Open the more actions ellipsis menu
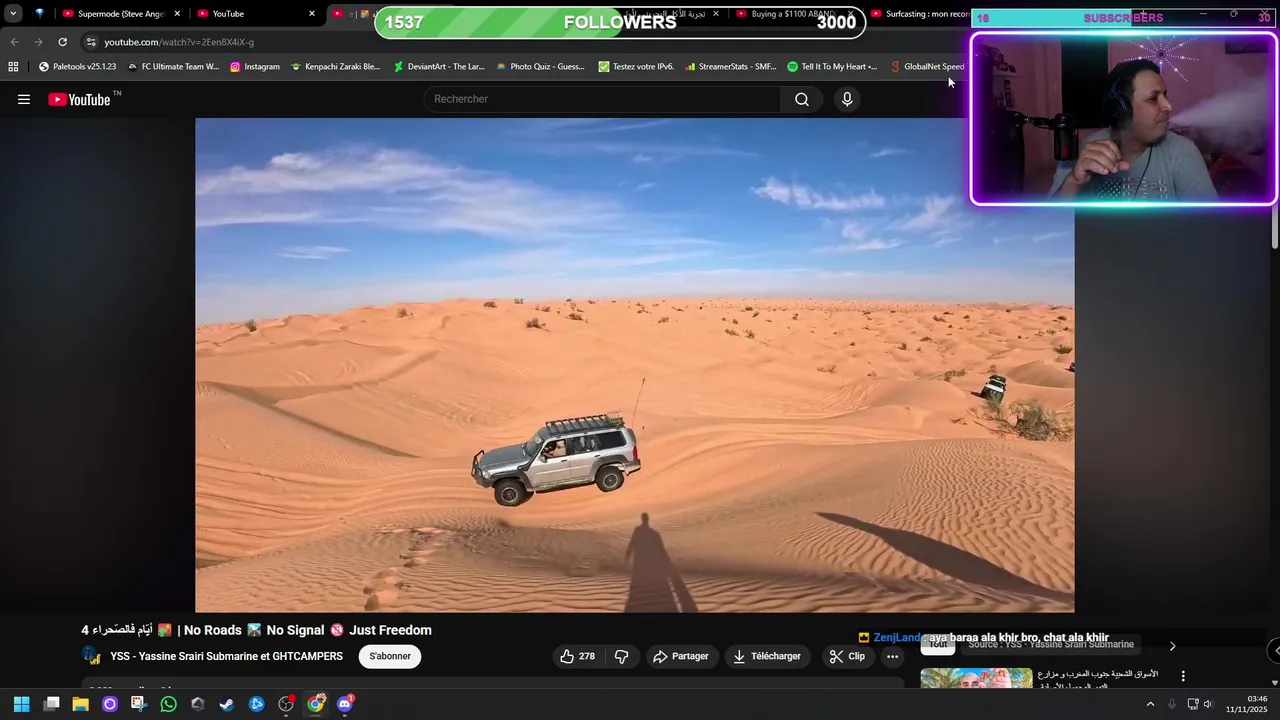The height and width of the screenshot is (720, 1280). click(x=892, y=656)
